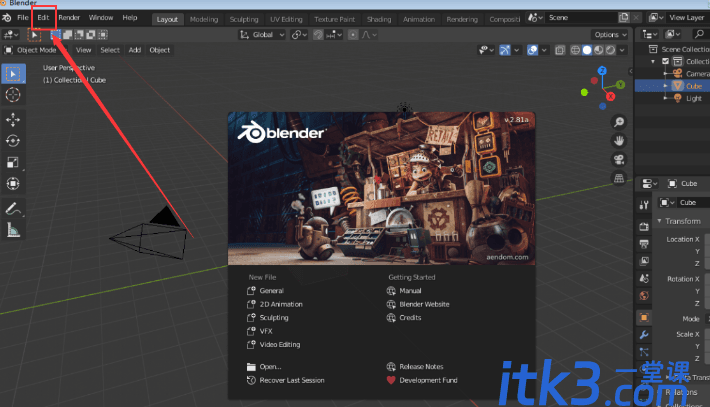The width and height of the screenshot is (710, 407).
Task: Select the Move tool
Action: point(13,120)
